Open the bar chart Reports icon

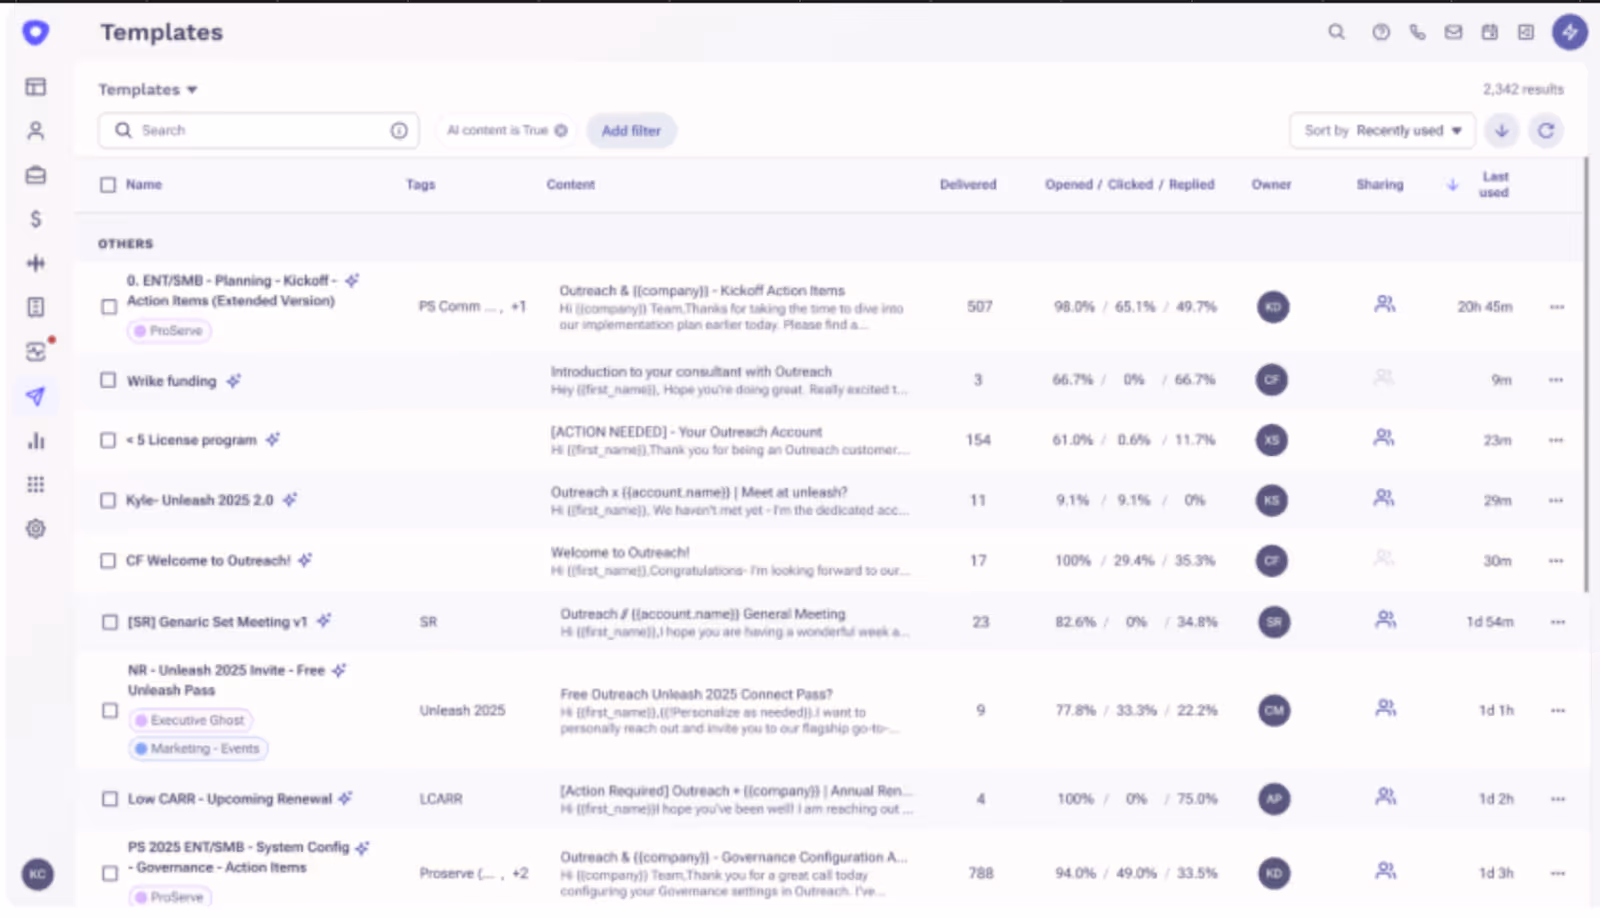(36, 440)
